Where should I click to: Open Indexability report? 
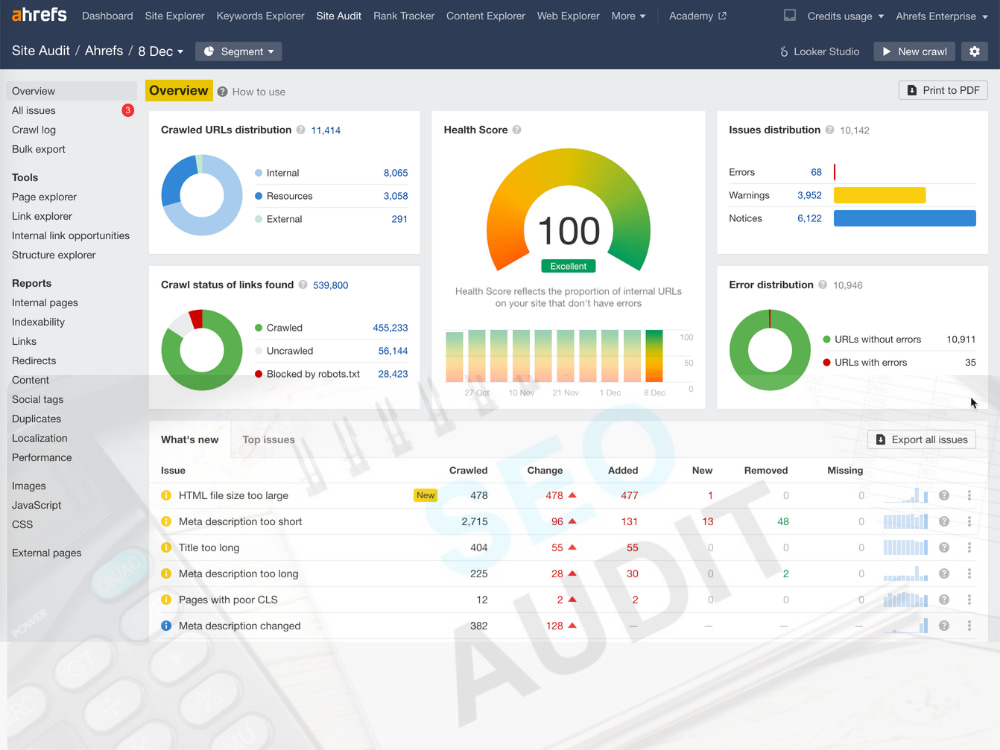click(x=38, y=322)
